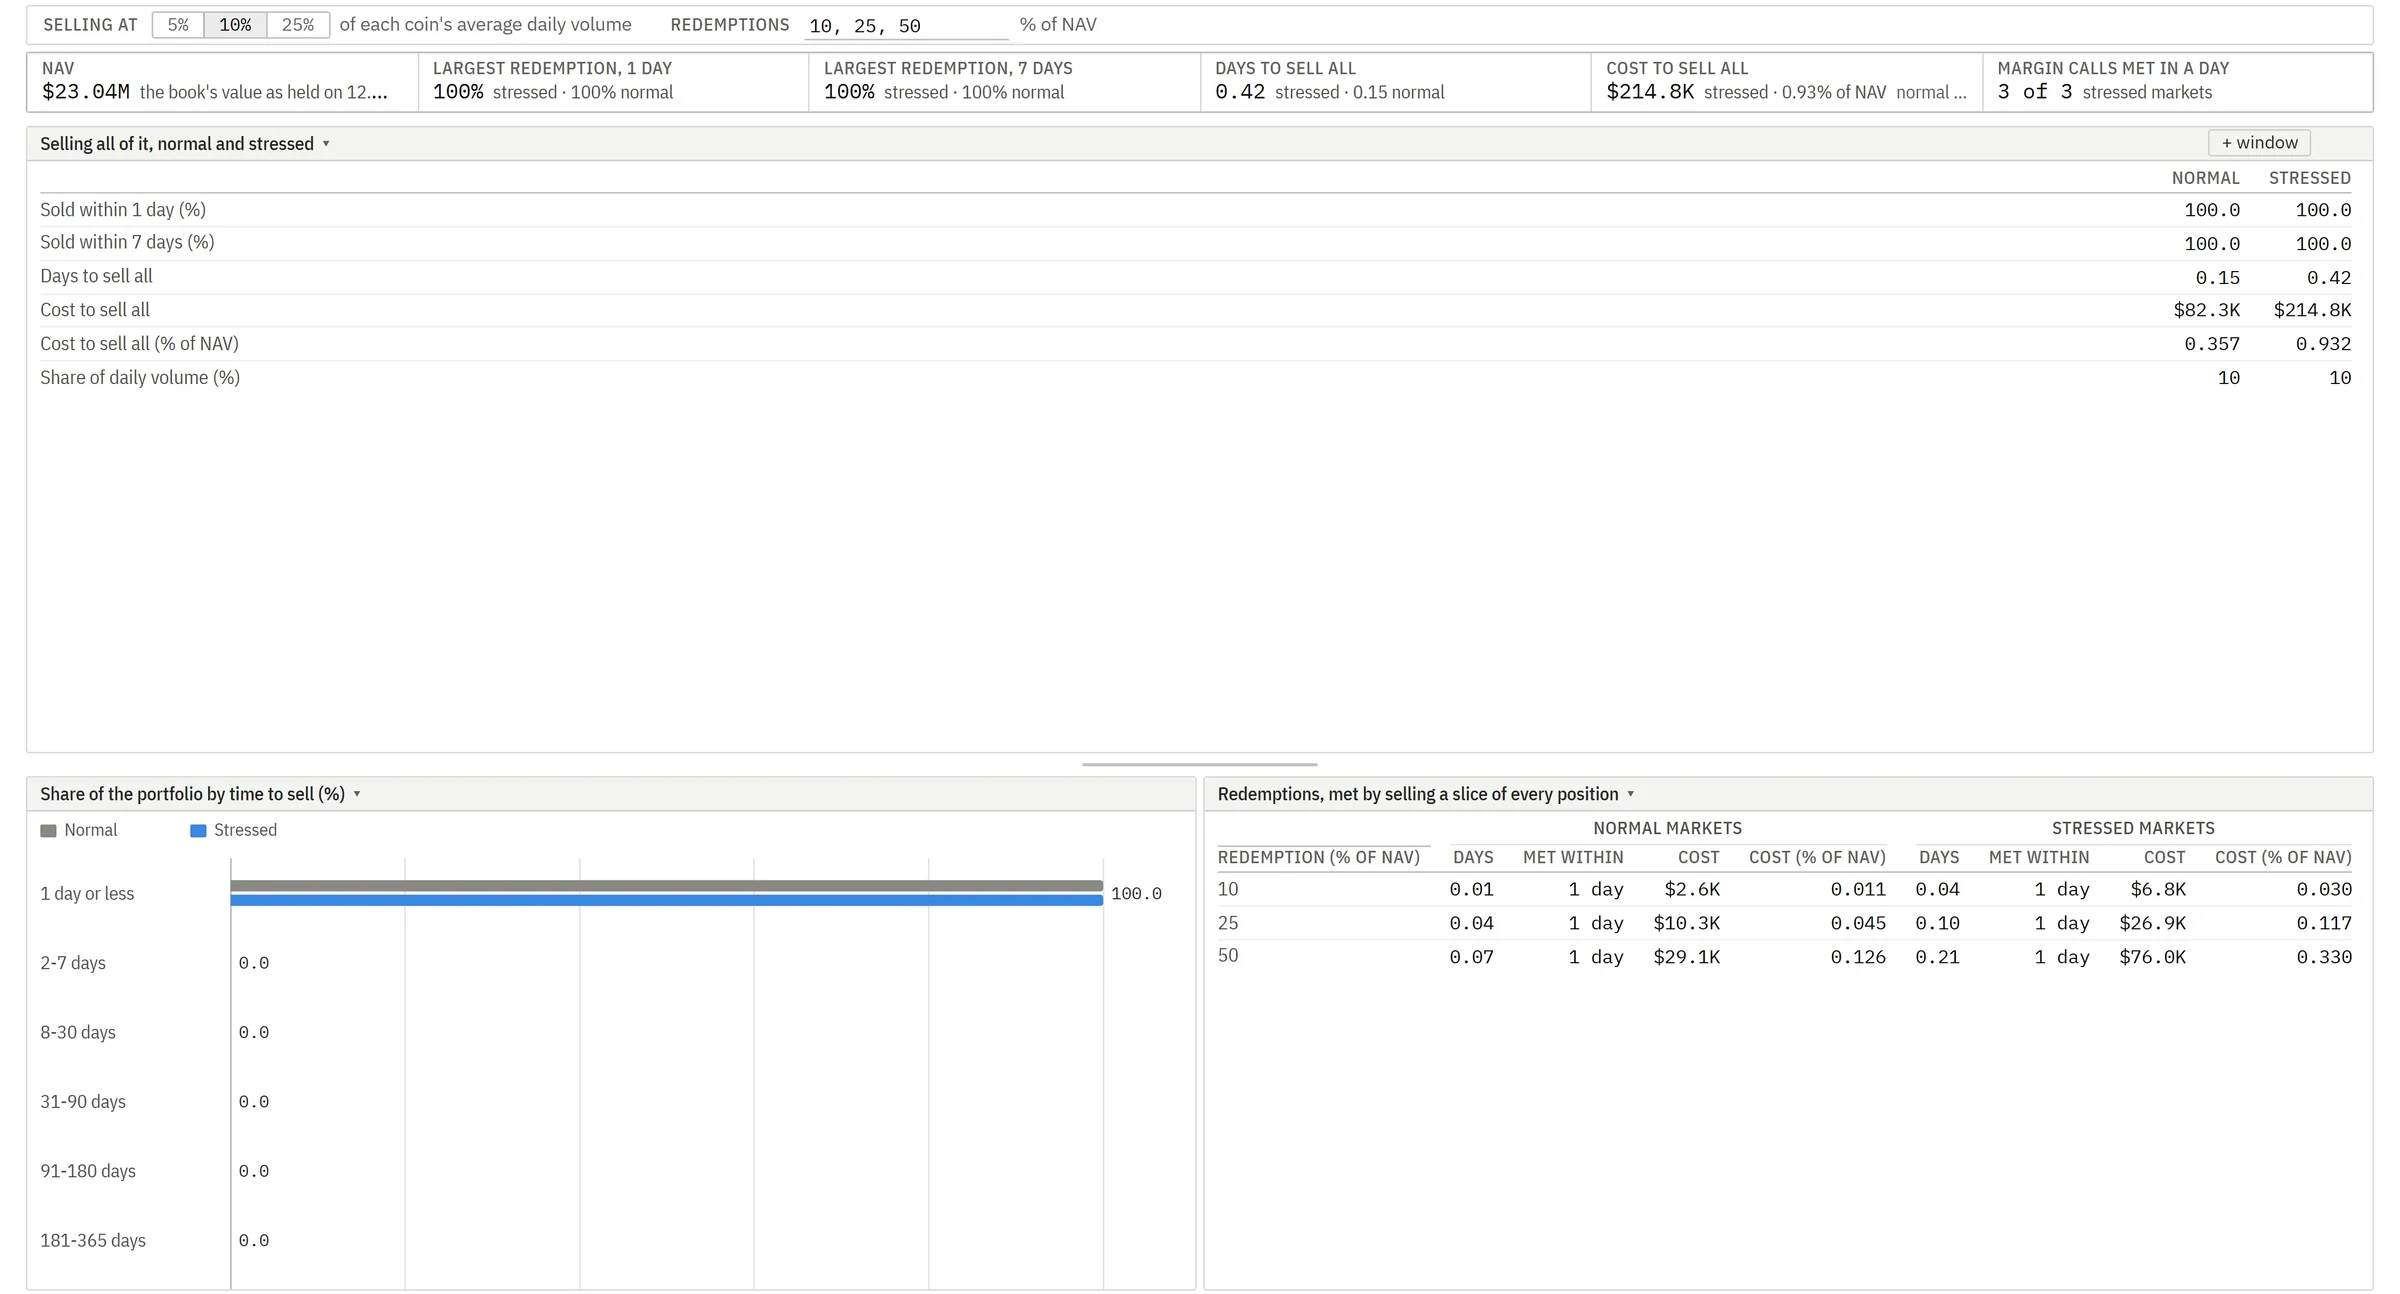Click the $29.1K normal cost cell
The width and height of the screenshot is (2400, 1294).
coord(1686,957)
